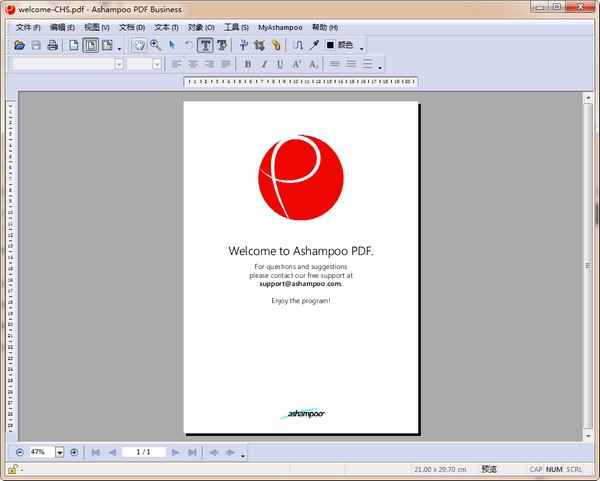Expand the zoom percentage dropdown

pyautogui.click(x=60, y=452)
